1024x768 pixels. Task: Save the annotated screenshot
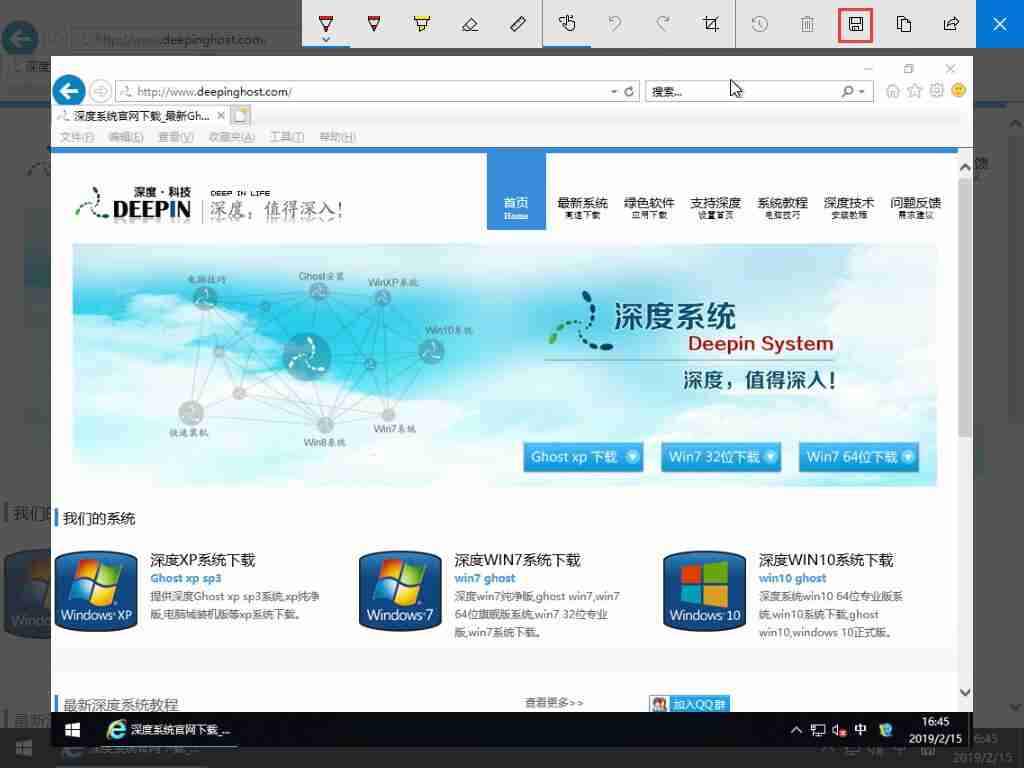coord(855,24)
